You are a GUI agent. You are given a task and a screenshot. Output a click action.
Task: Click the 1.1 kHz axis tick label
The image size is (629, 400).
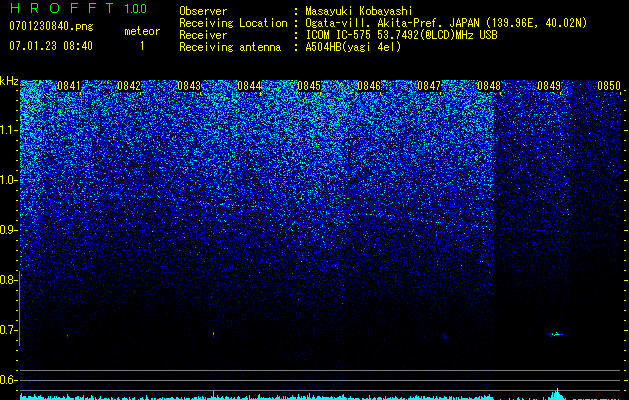[7, 130]
